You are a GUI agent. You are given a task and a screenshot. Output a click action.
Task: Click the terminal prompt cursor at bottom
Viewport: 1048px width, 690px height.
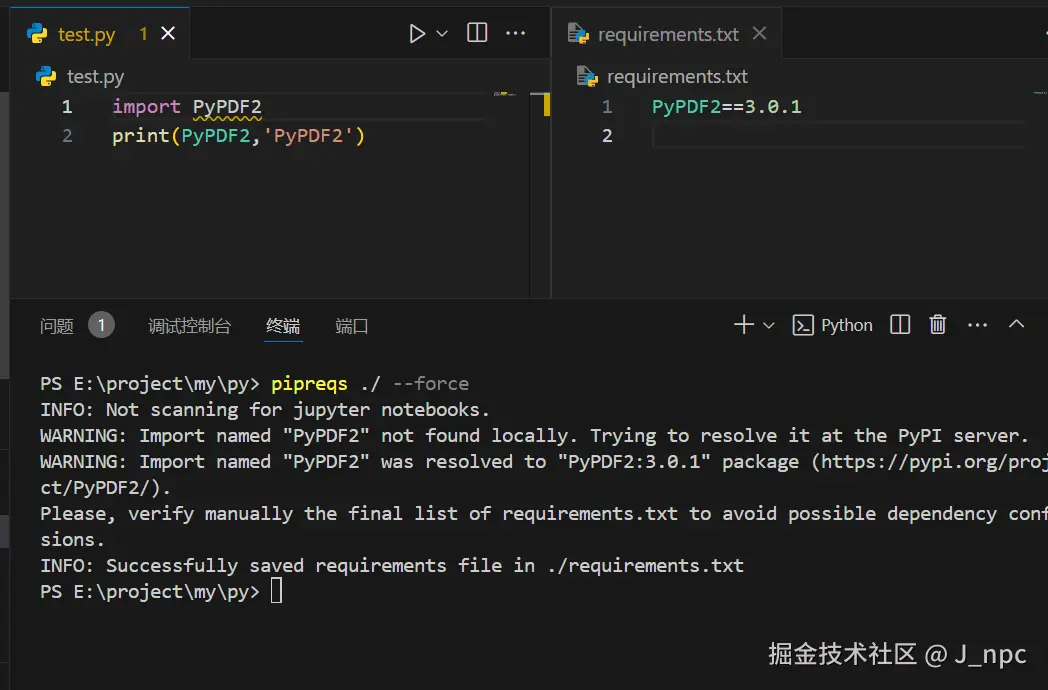tap(276, 591)
